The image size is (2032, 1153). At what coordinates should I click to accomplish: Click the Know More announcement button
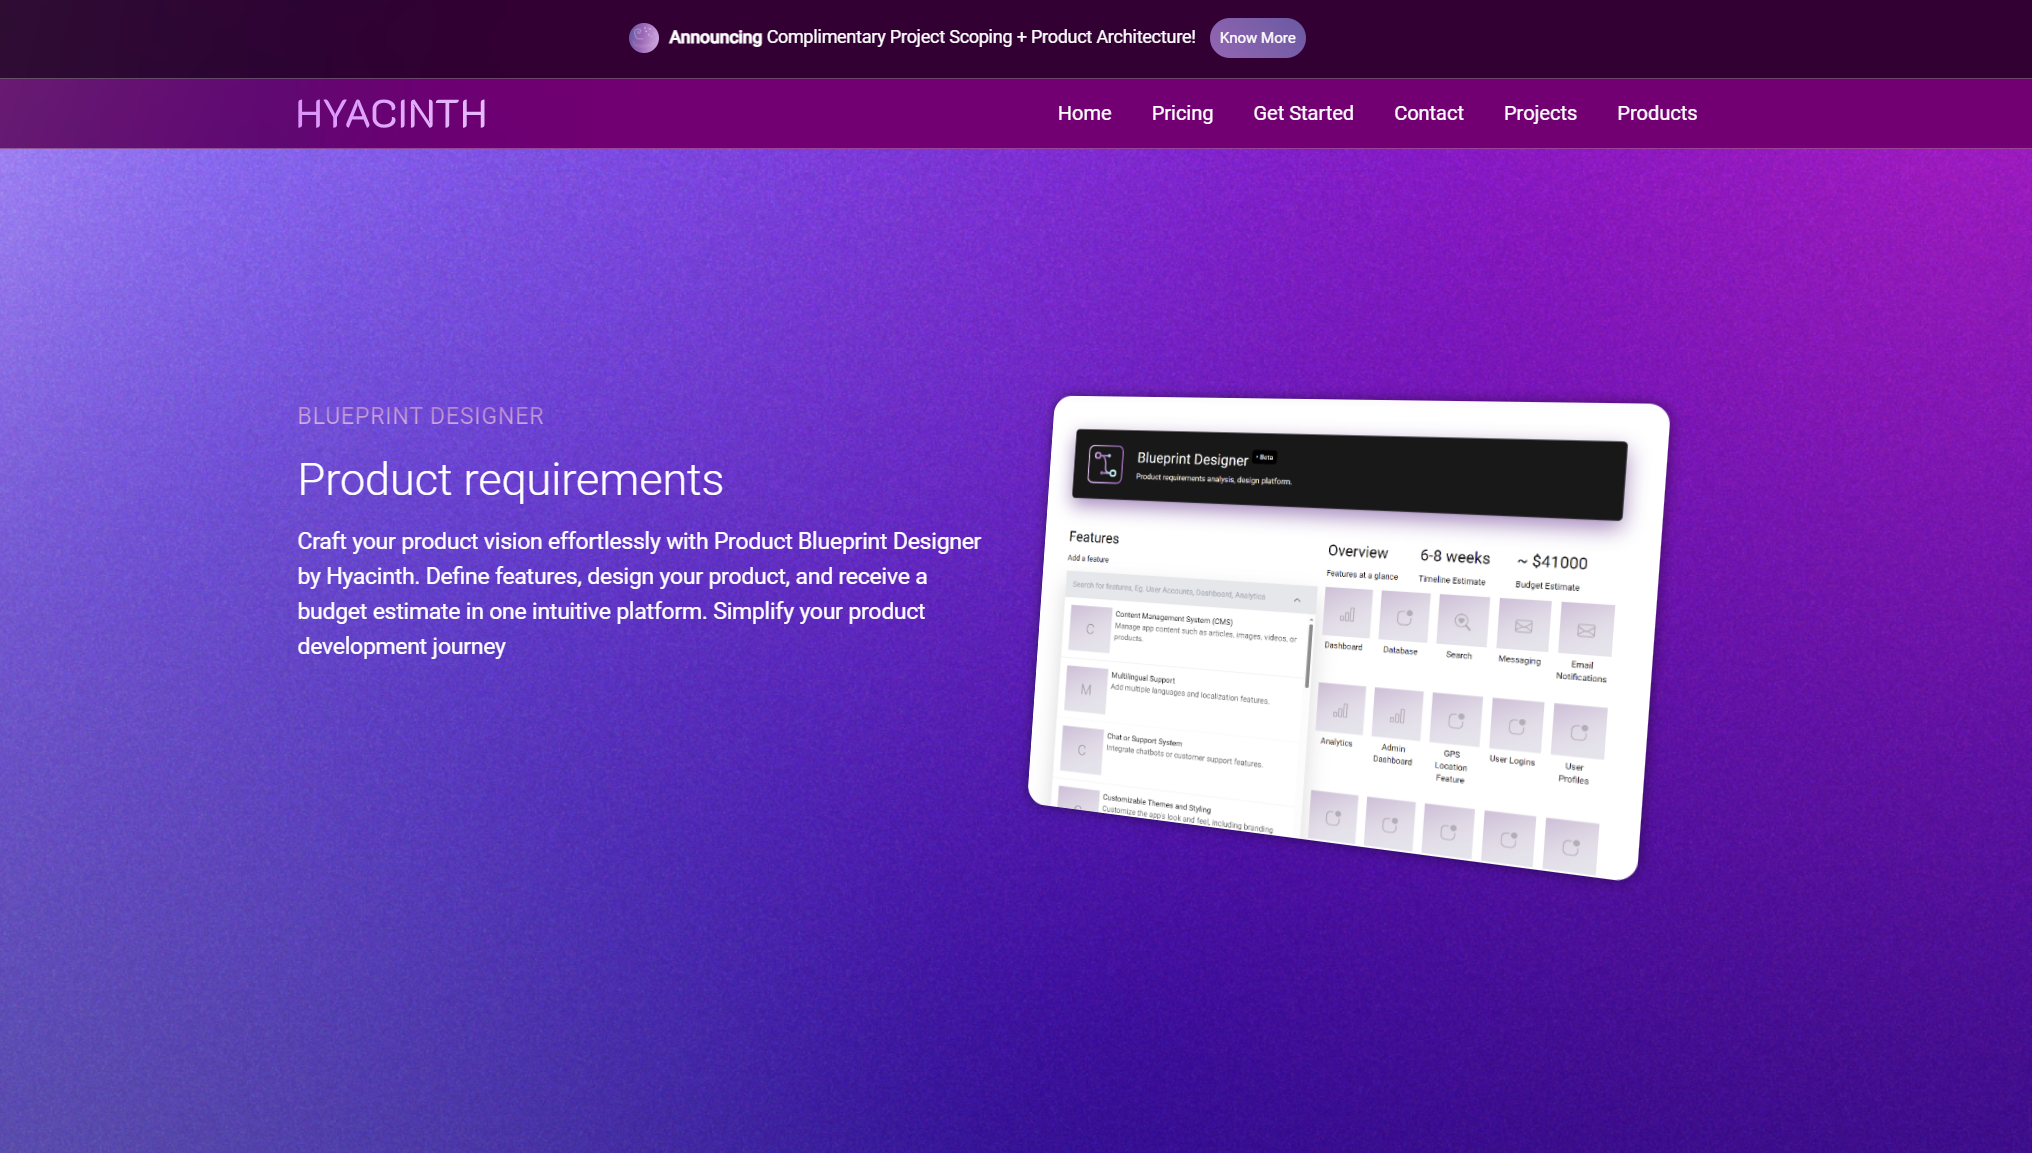click(x=1257, y=38)
